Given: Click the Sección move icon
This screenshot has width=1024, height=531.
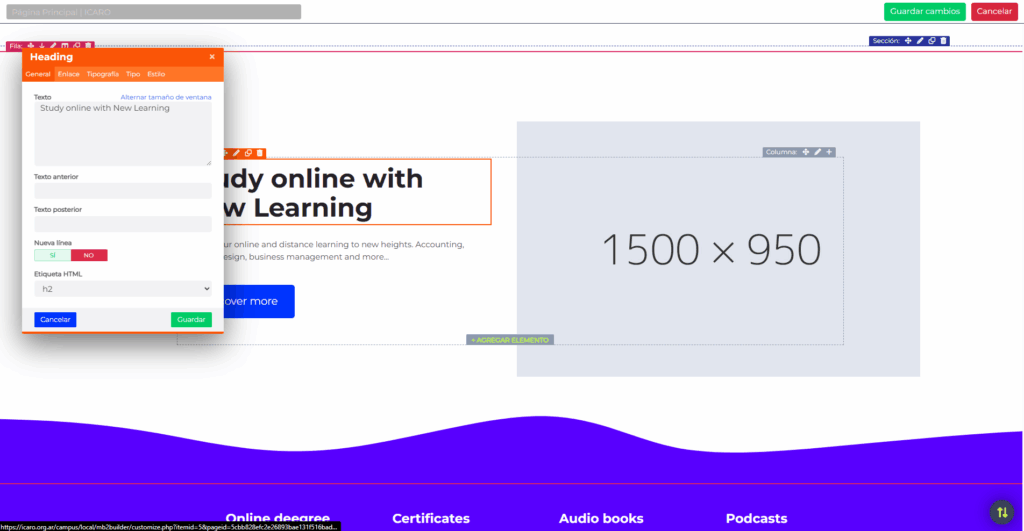Looking at the screenshot, I should click(x=908, y=41).
